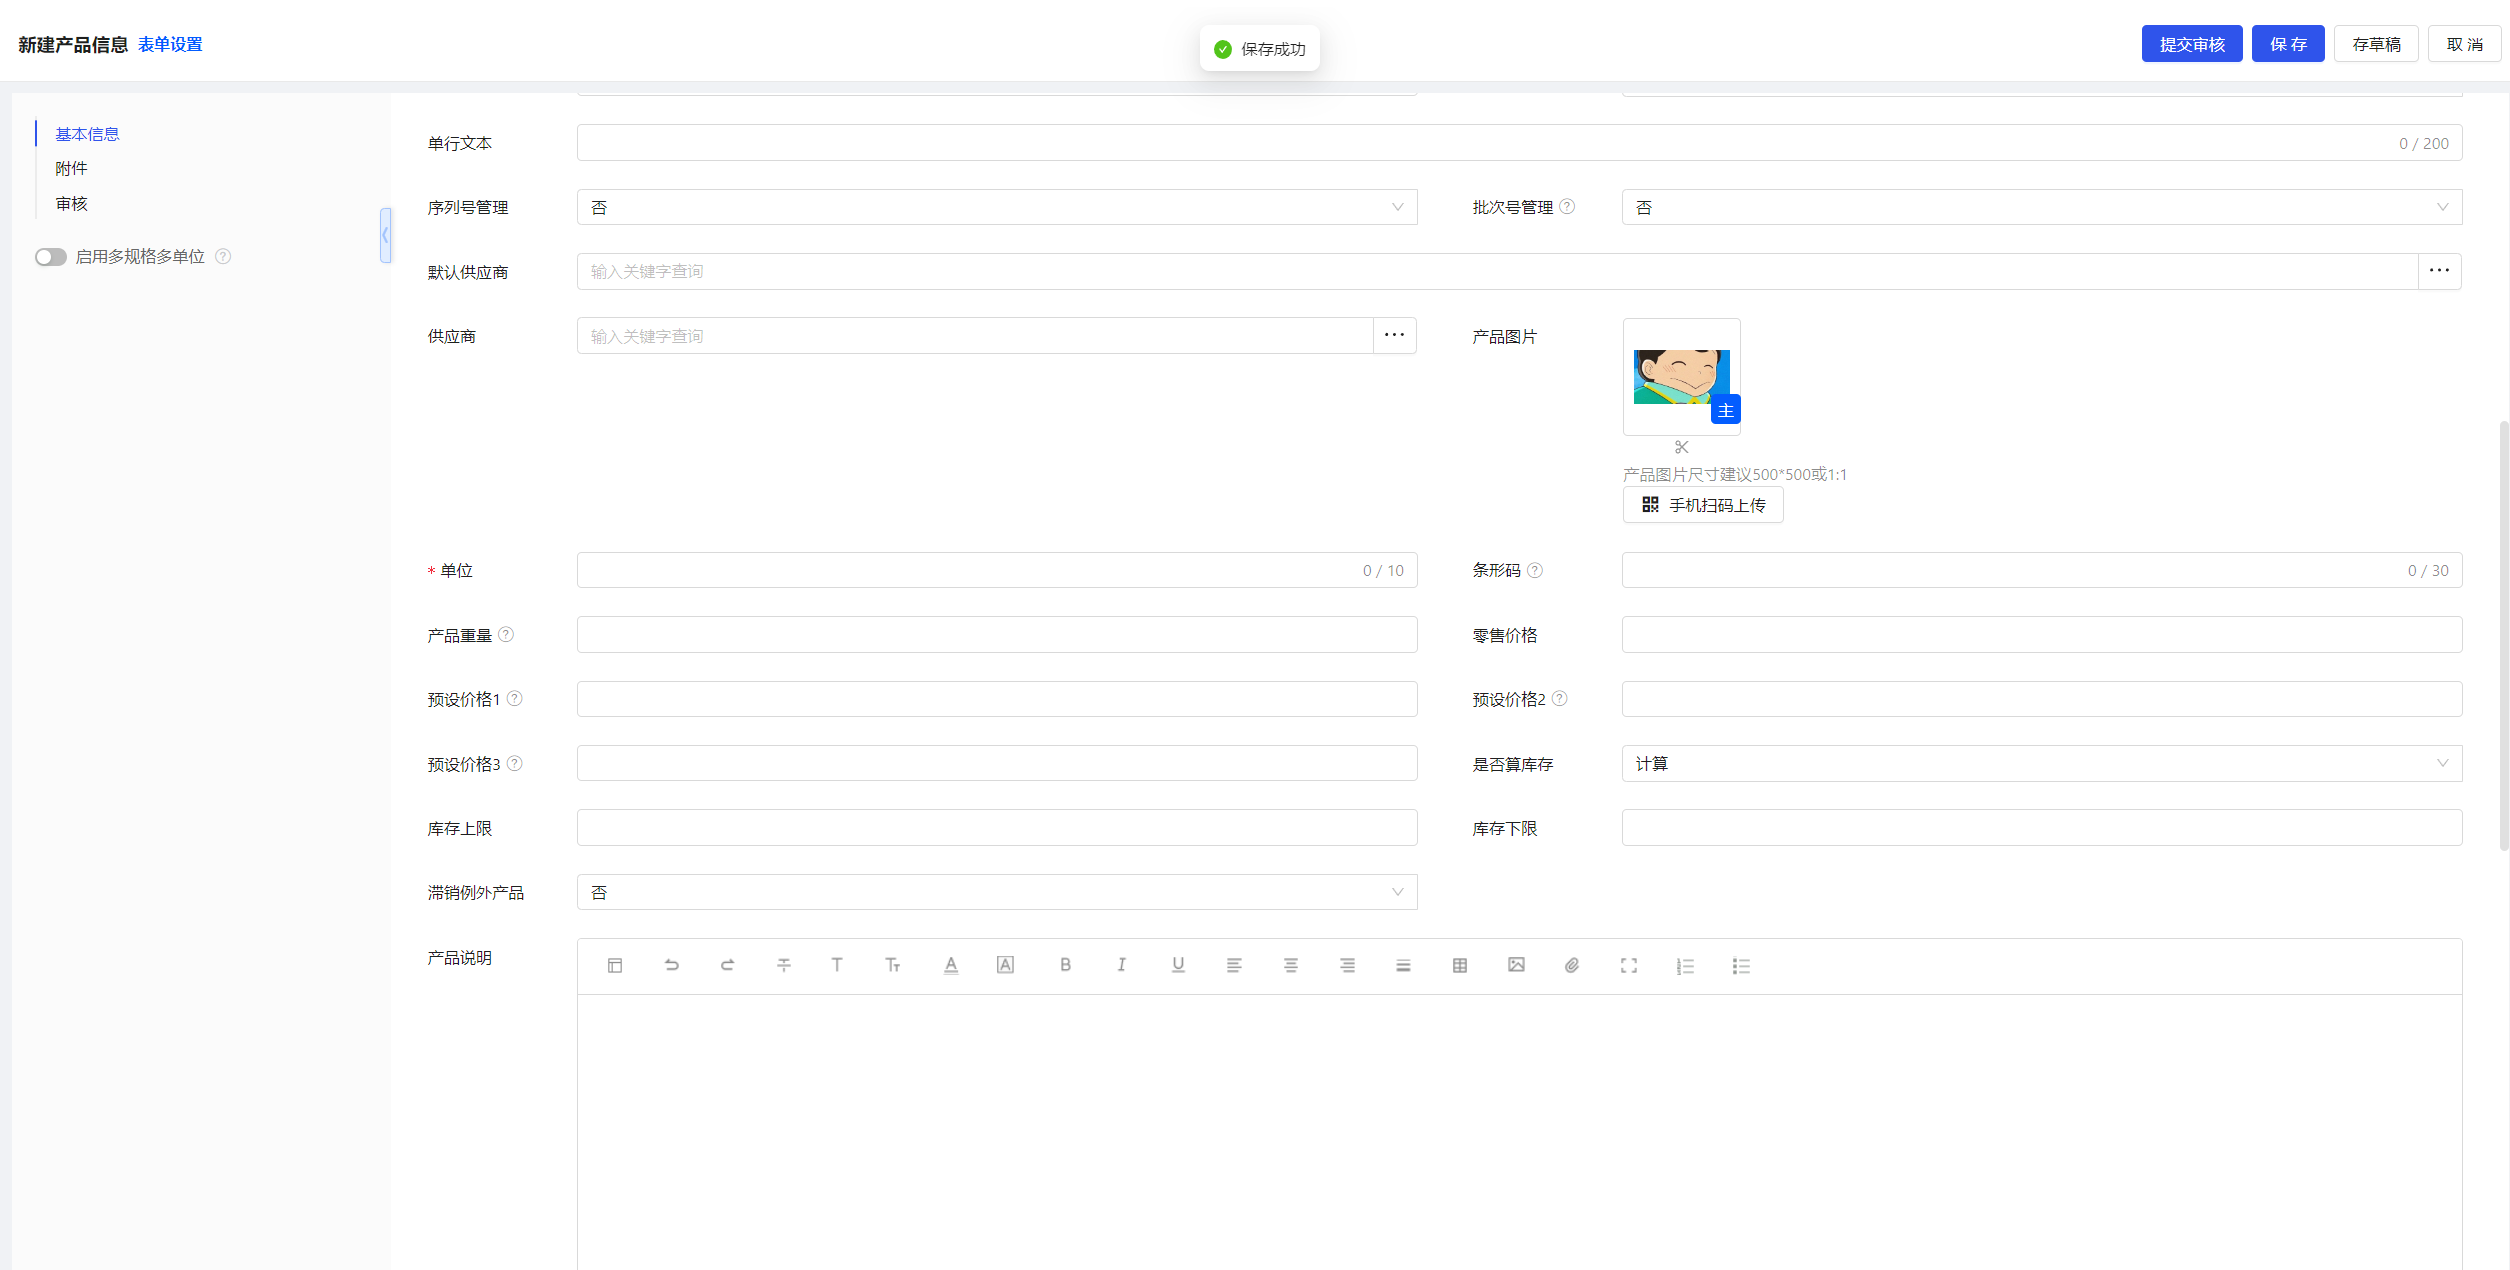Center align text in editor
The image size is (2510, 1270).
pos(1291,965)
